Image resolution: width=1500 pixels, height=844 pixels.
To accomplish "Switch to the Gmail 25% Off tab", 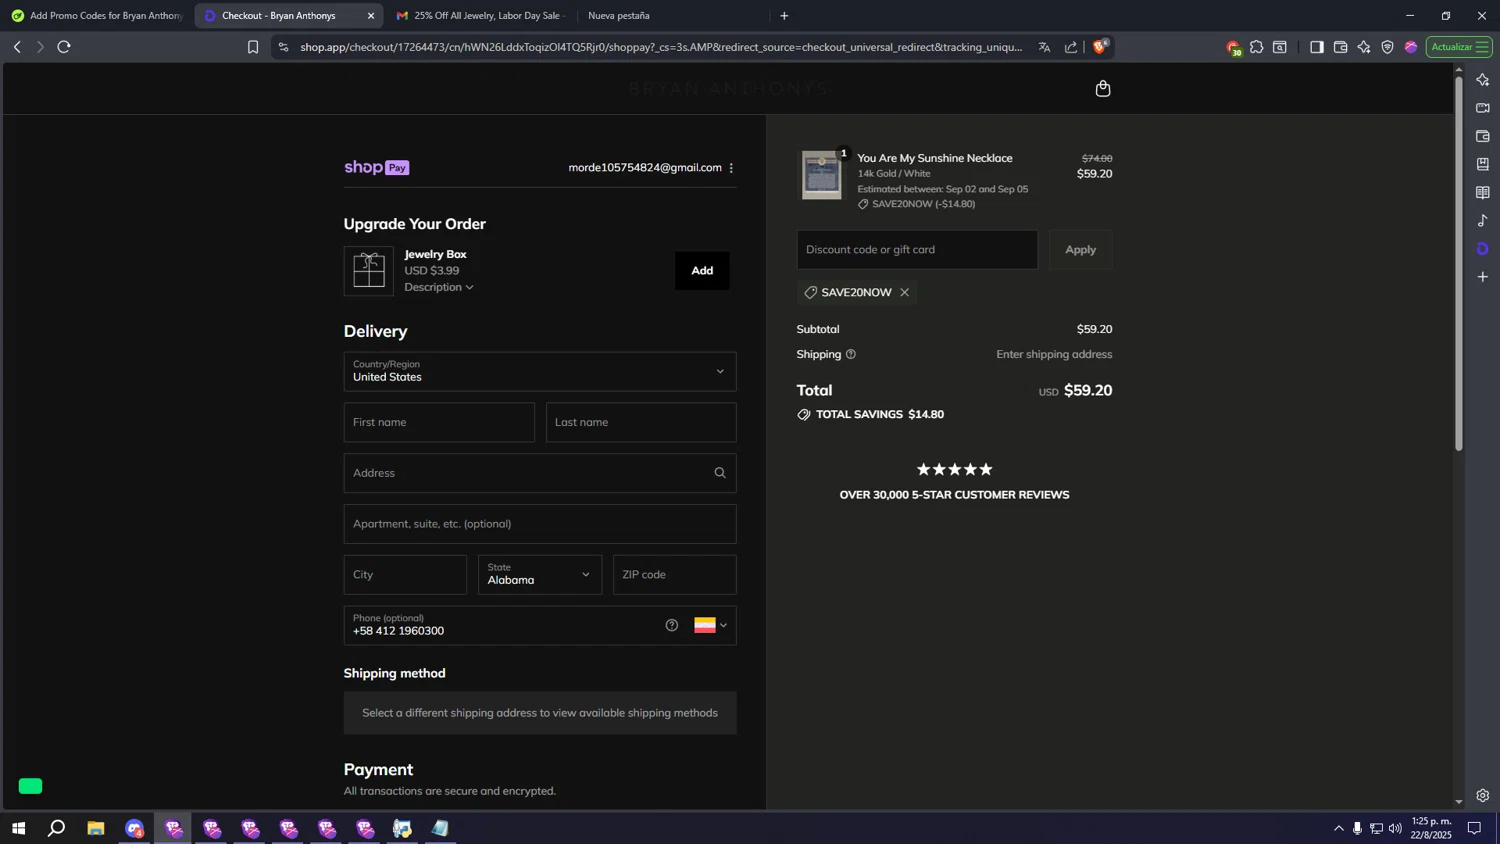I will click(481, 16).
